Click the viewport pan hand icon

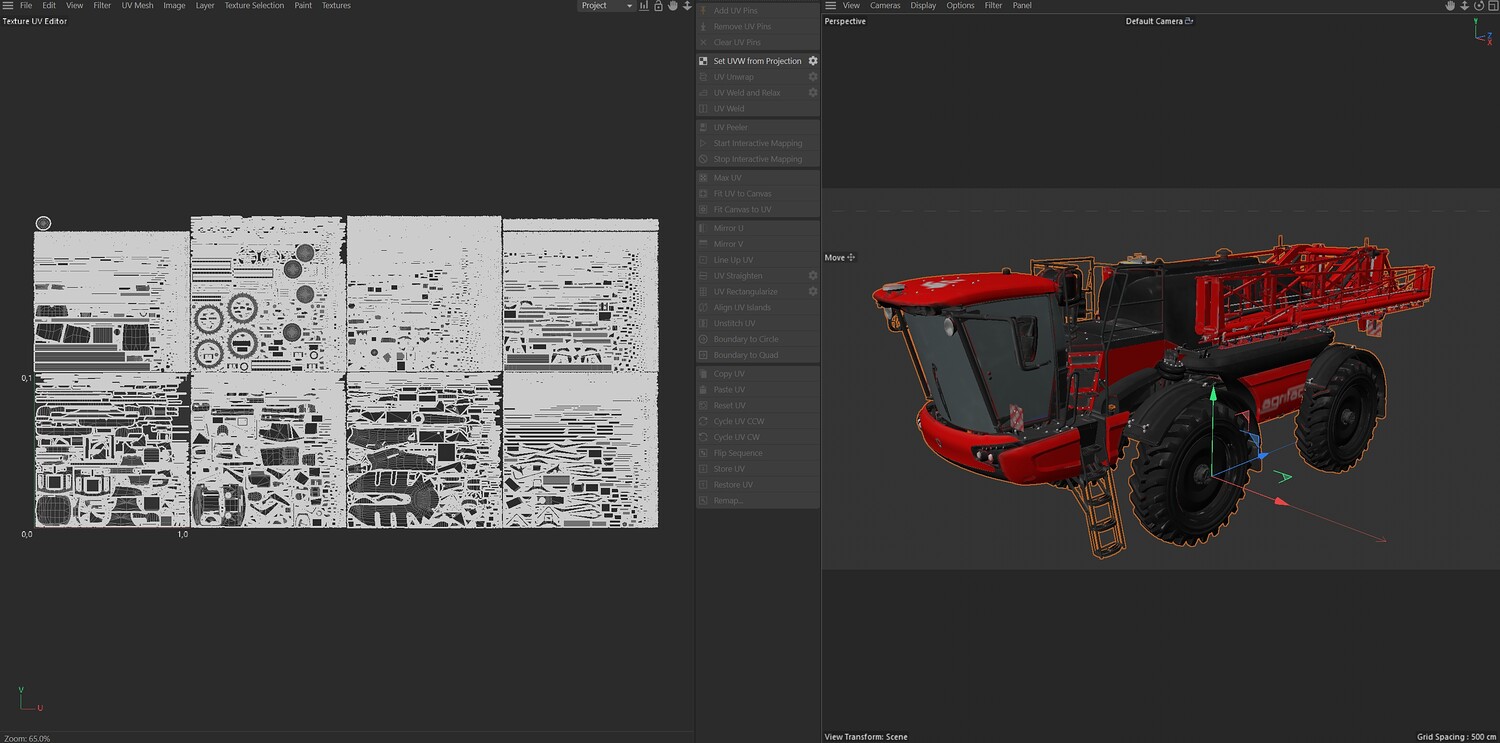point(1450,6)
